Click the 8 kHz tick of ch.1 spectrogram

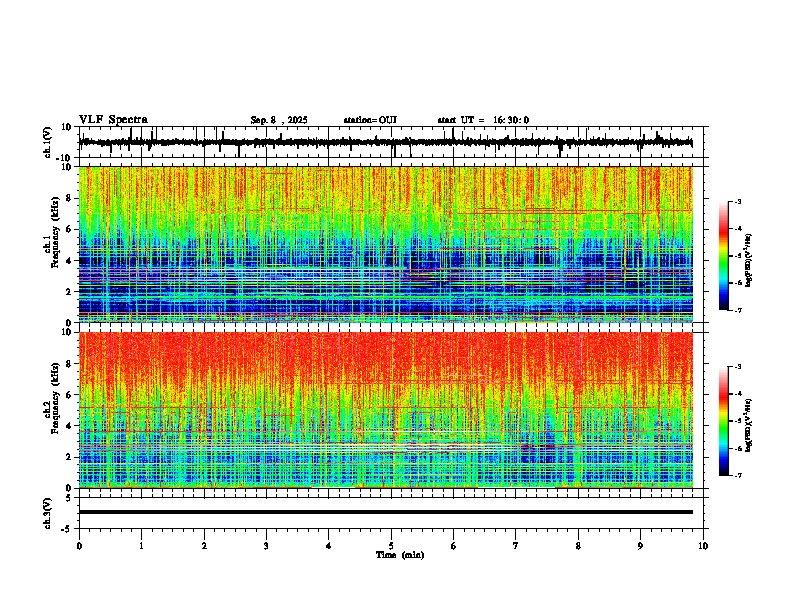coord(69,198)
